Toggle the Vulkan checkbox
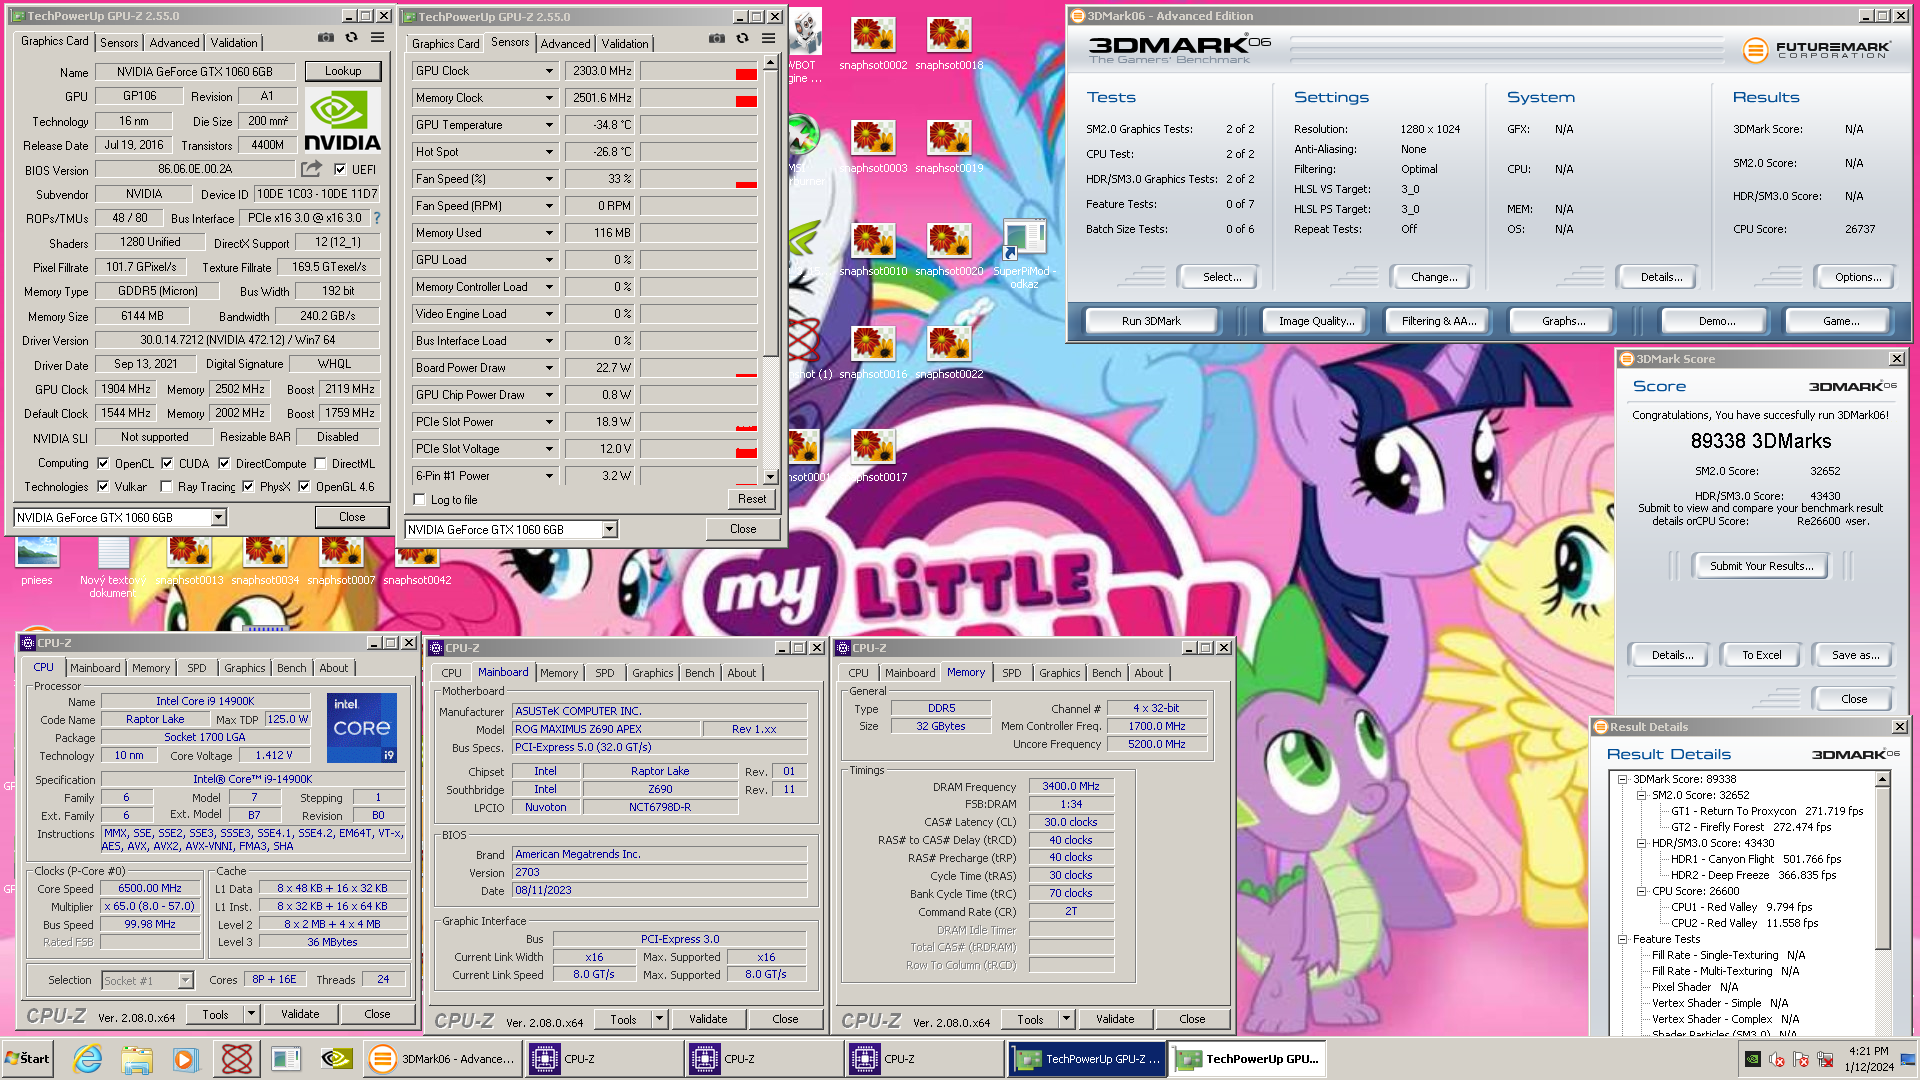 103,487
